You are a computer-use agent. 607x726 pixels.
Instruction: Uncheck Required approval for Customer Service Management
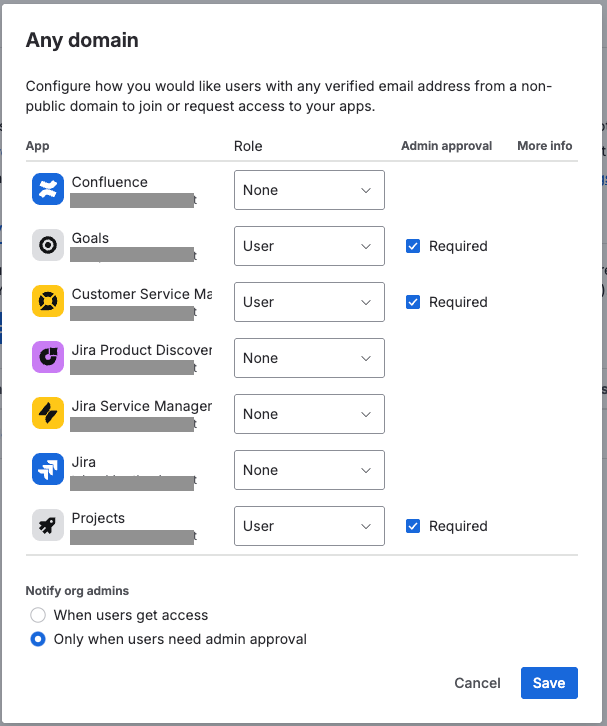point(413,302)
